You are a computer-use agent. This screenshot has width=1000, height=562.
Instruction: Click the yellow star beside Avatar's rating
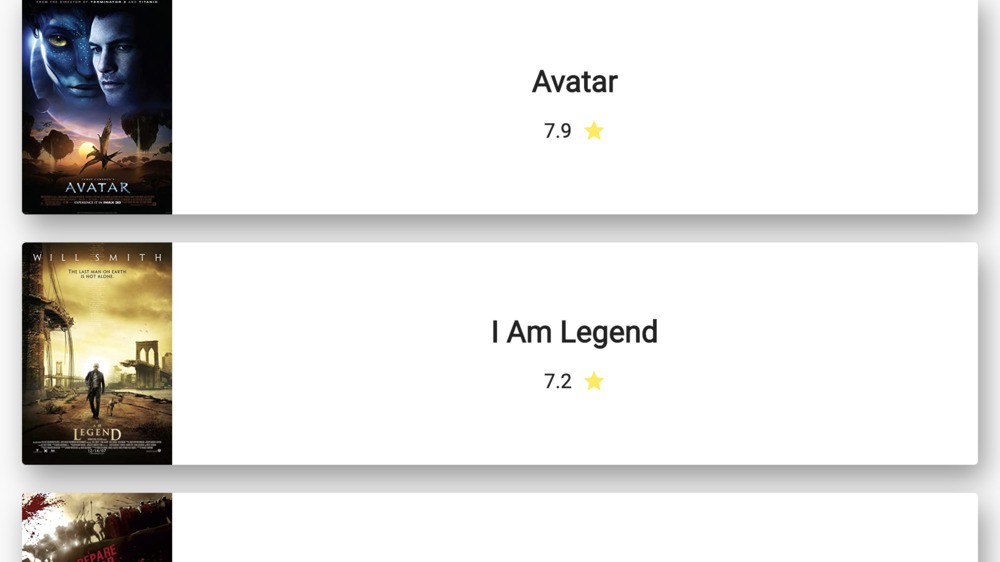click(x=594, y=131)
